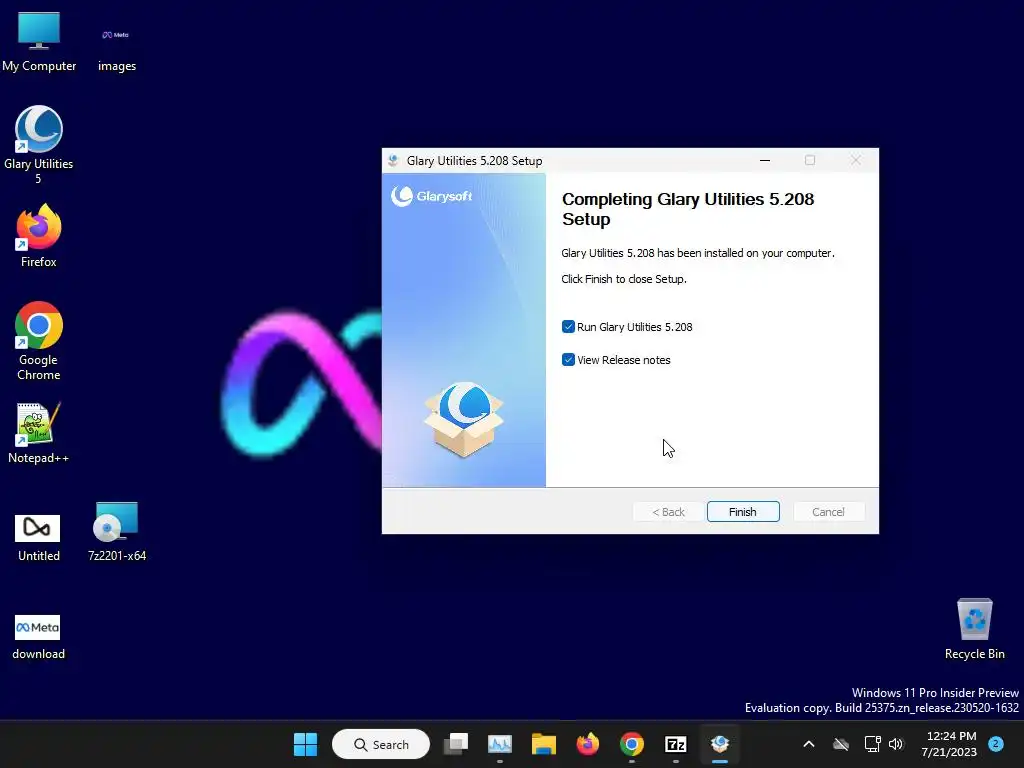Select the 7z2201-x64 installer icon
The image size is (1024, 768).
tap(116, 530)
